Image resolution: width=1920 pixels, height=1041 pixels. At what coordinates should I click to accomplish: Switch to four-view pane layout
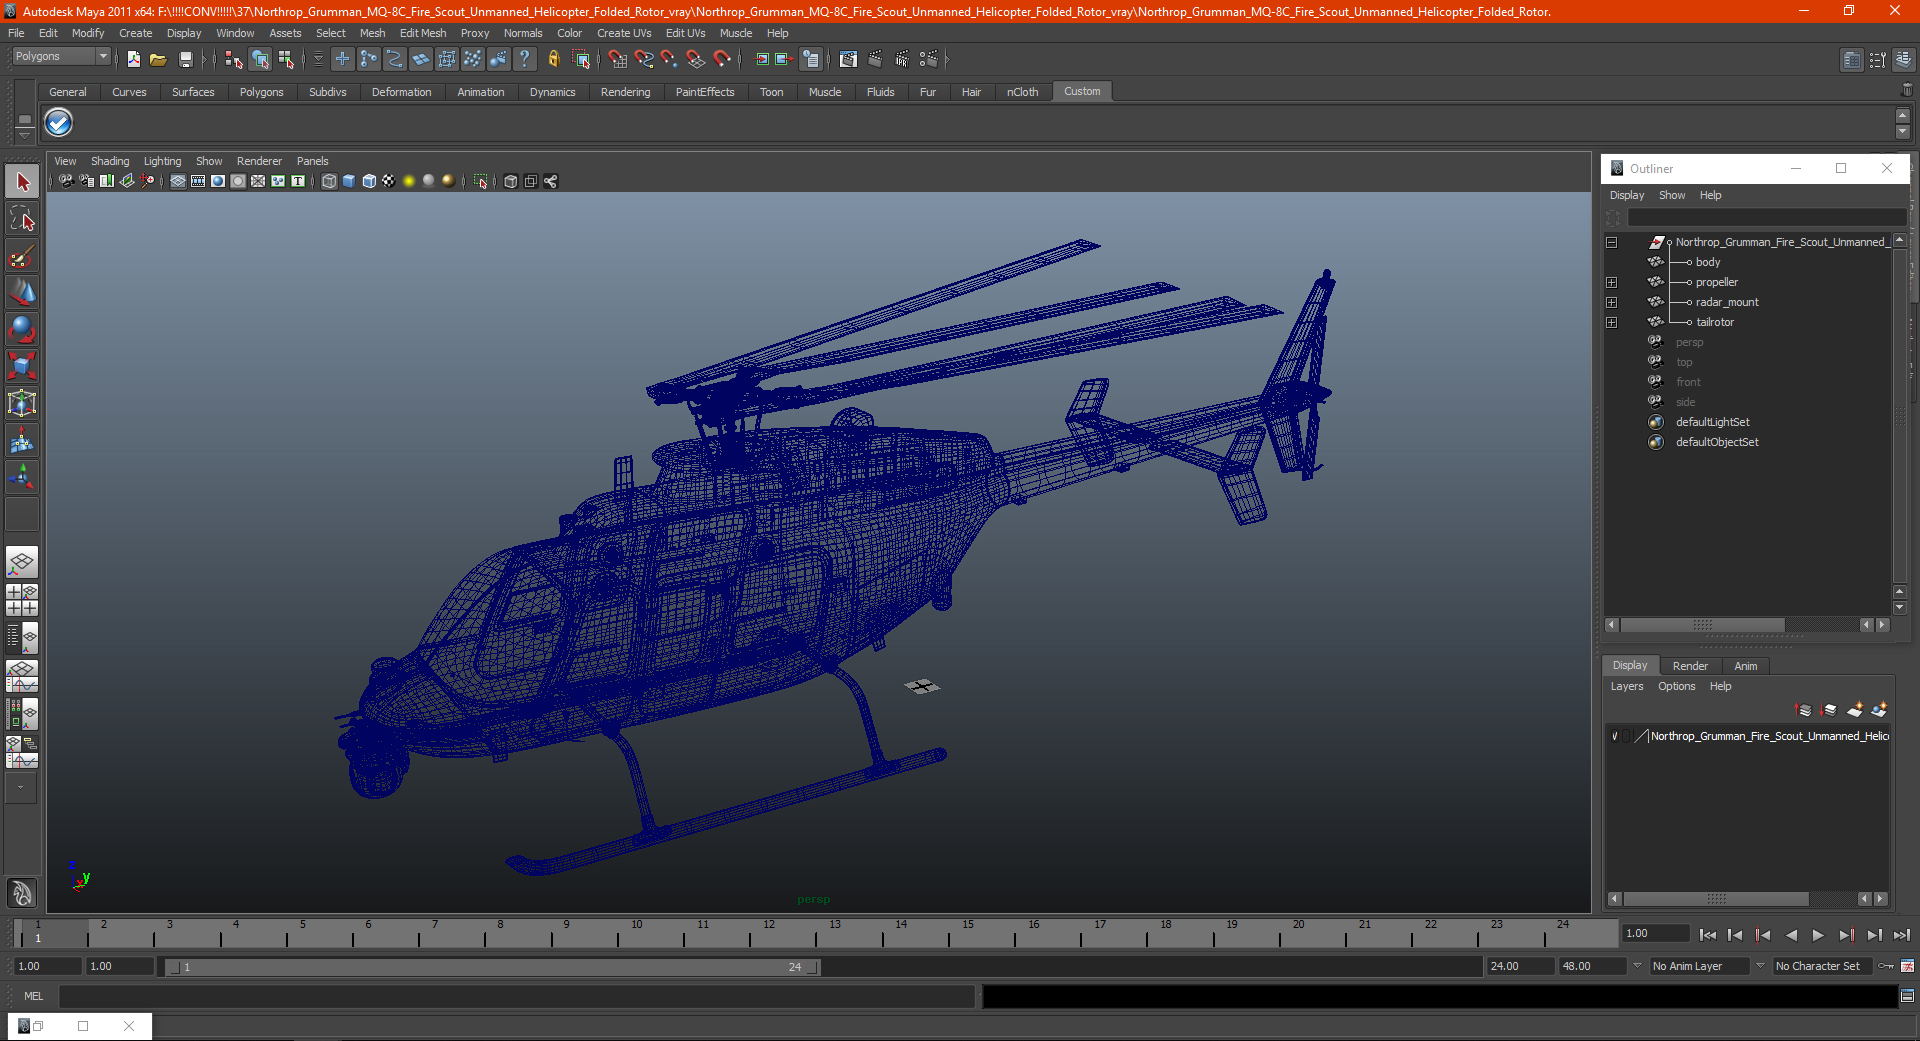pos(22,599)
